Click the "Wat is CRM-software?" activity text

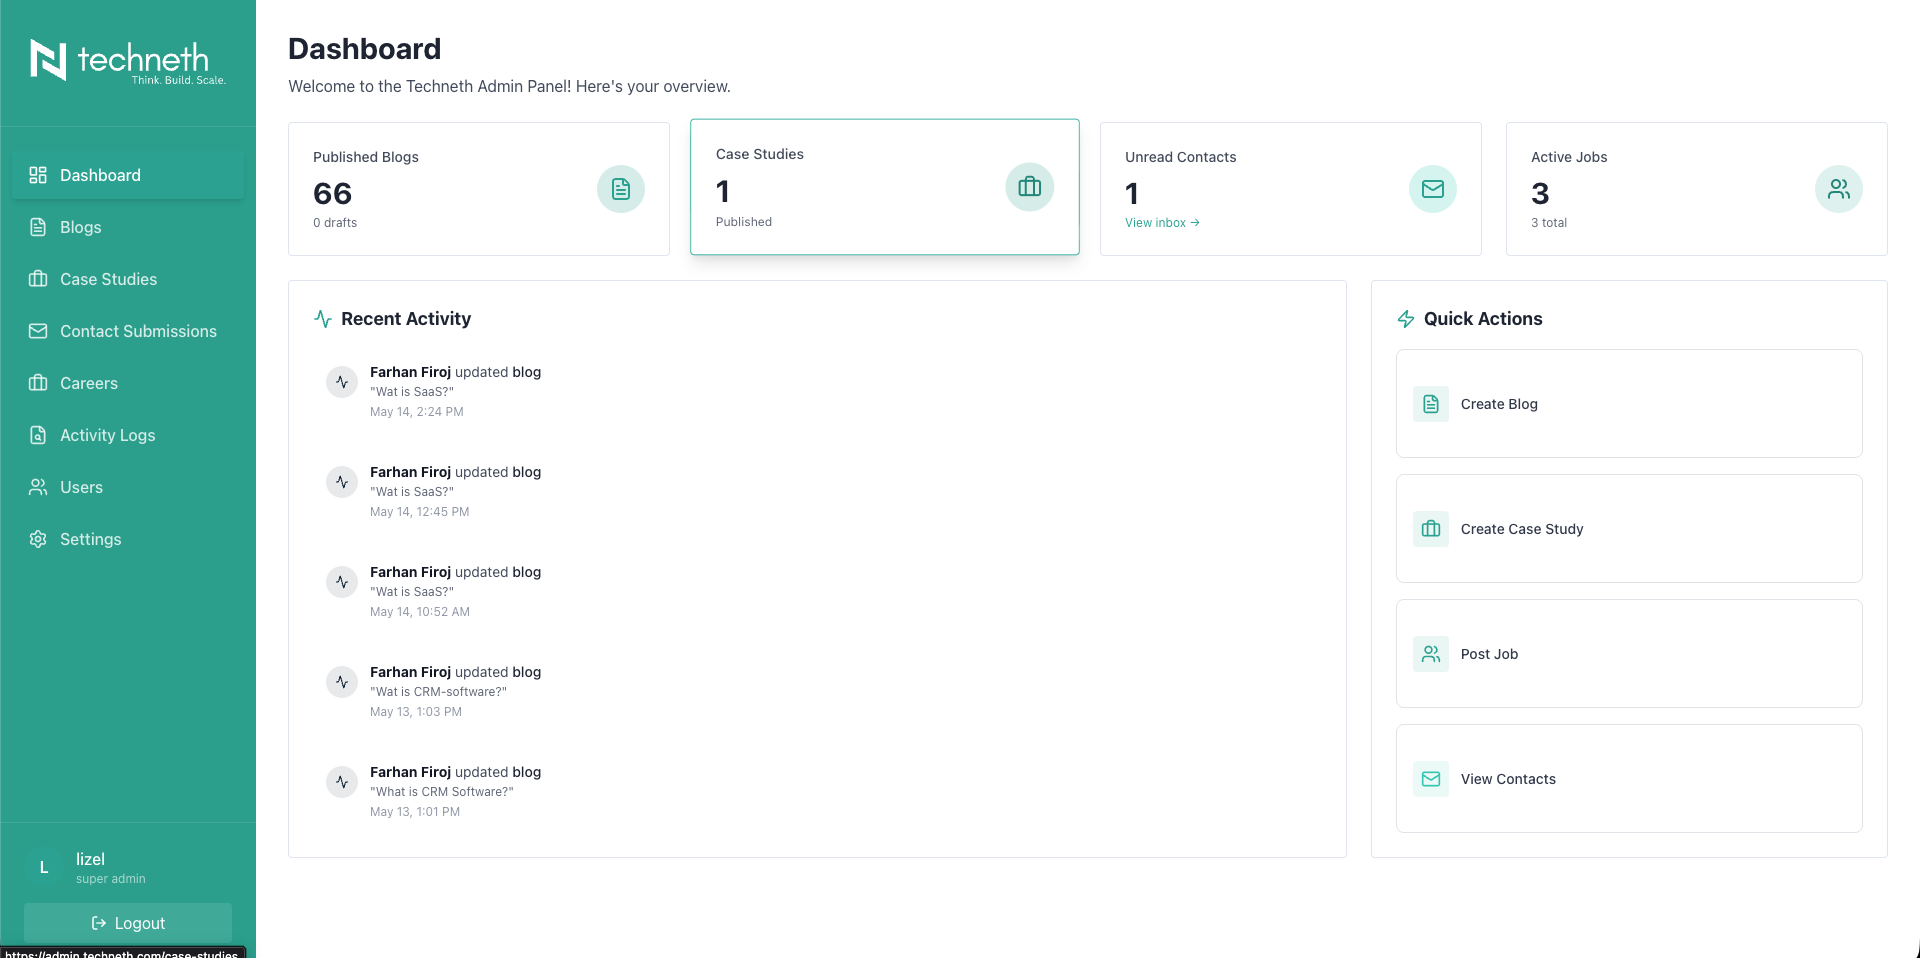(x=438, y=692)
